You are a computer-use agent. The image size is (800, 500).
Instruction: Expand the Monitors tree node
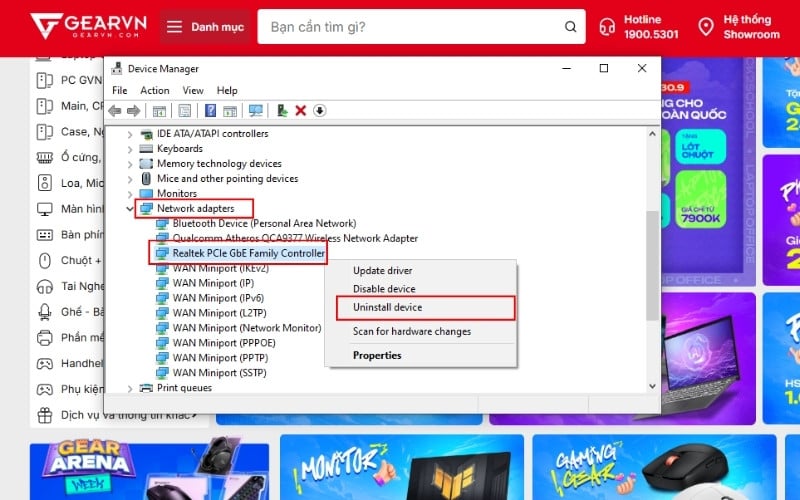[x=130, y=194]
